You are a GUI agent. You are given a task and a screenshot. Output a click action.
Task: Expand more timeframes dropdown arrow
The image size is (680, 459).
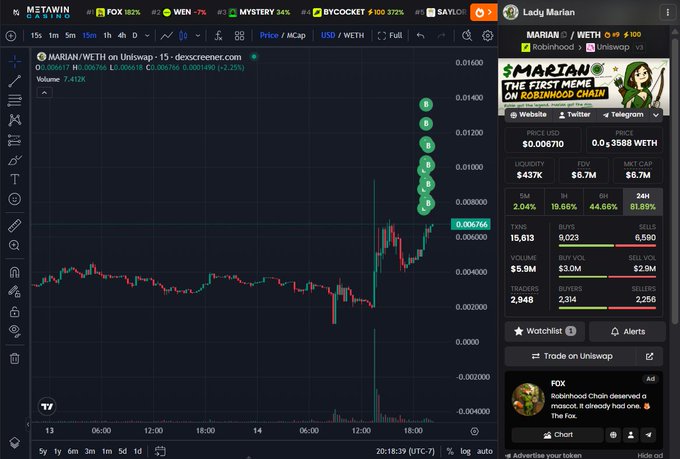pyautogui.click(x=147, y=36)
